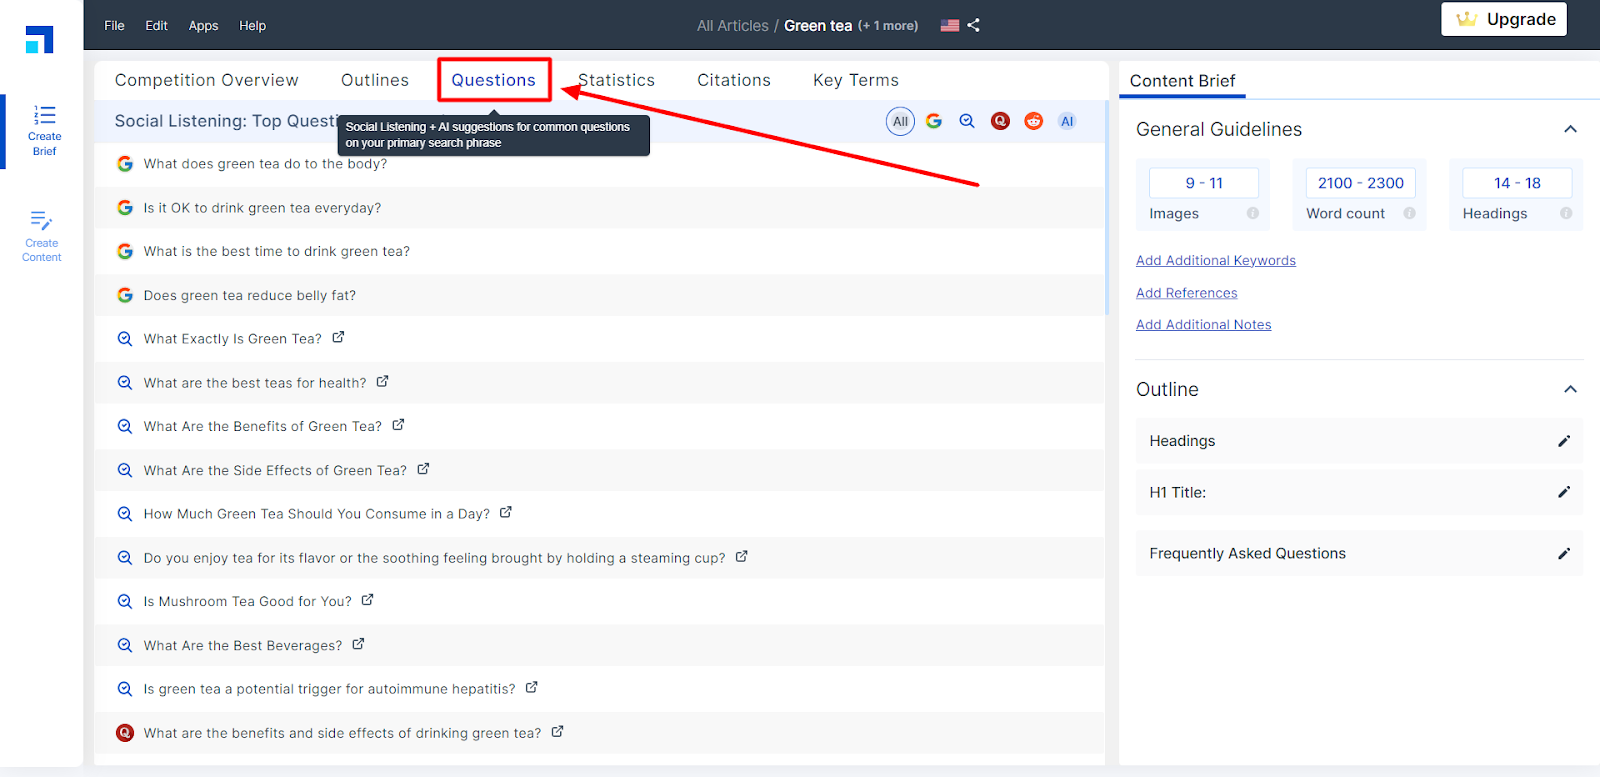Open external link for Quora benefits and side effects question
The width and height of the screenshot is (1600, 777).
(557, 732)
